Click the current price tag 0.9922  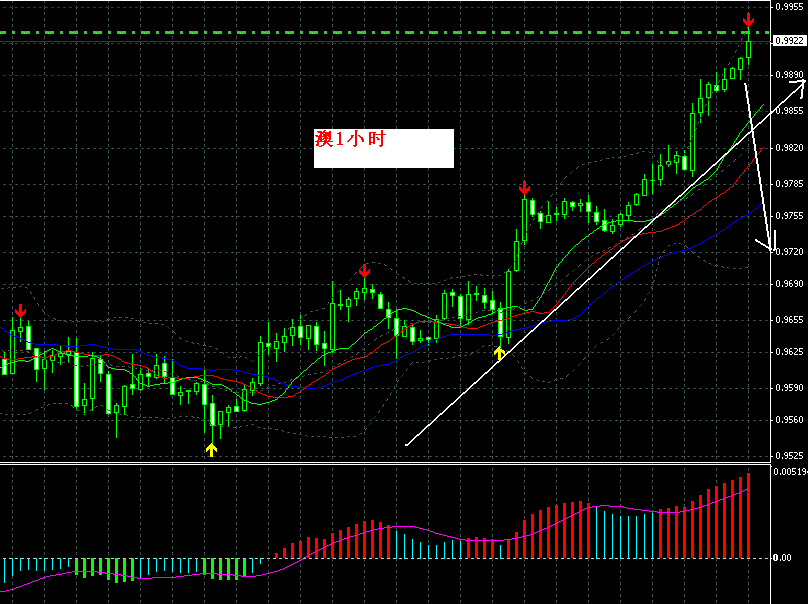tap(789, 41)
